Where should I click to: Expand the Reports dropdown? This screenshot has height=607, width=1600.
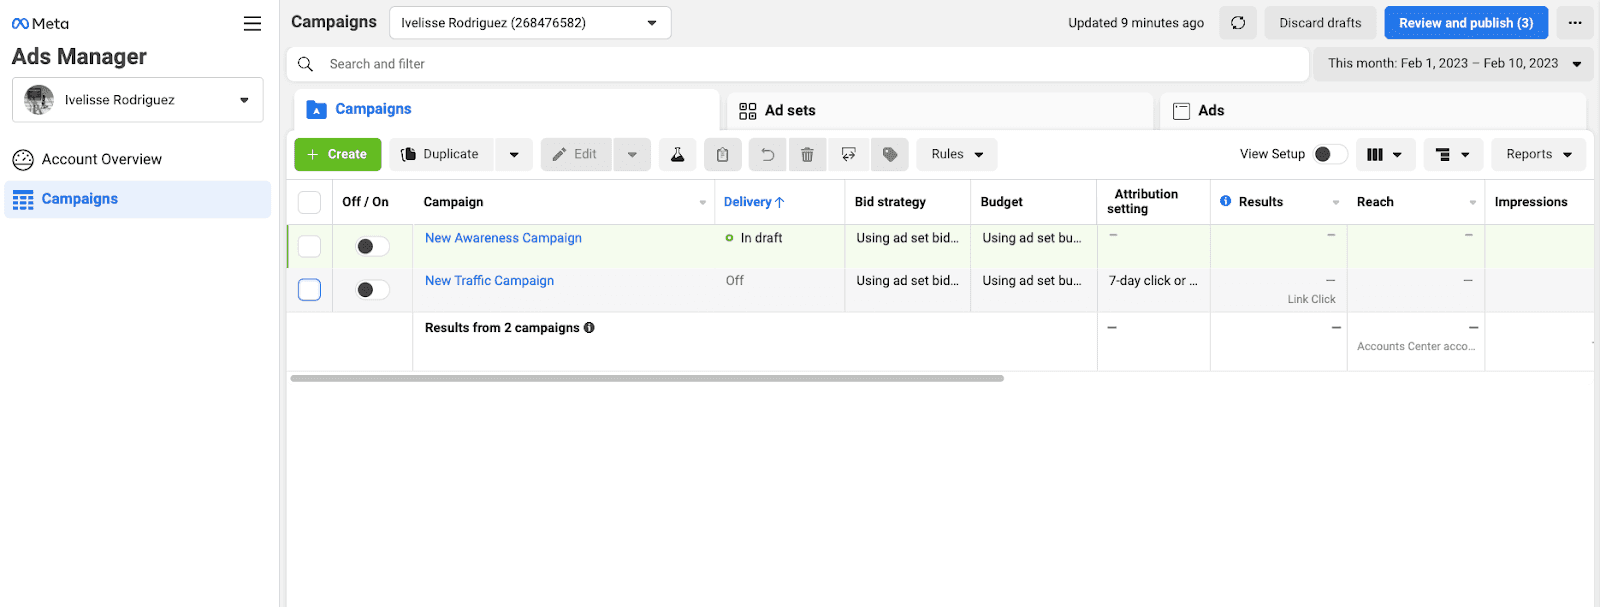[1538, 155]
